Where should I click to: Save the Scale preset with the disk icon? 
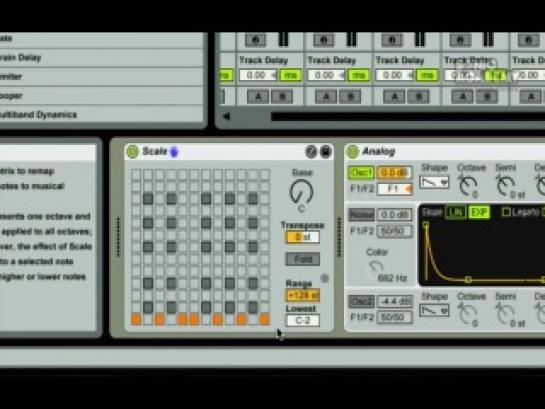tap(325, 152)
